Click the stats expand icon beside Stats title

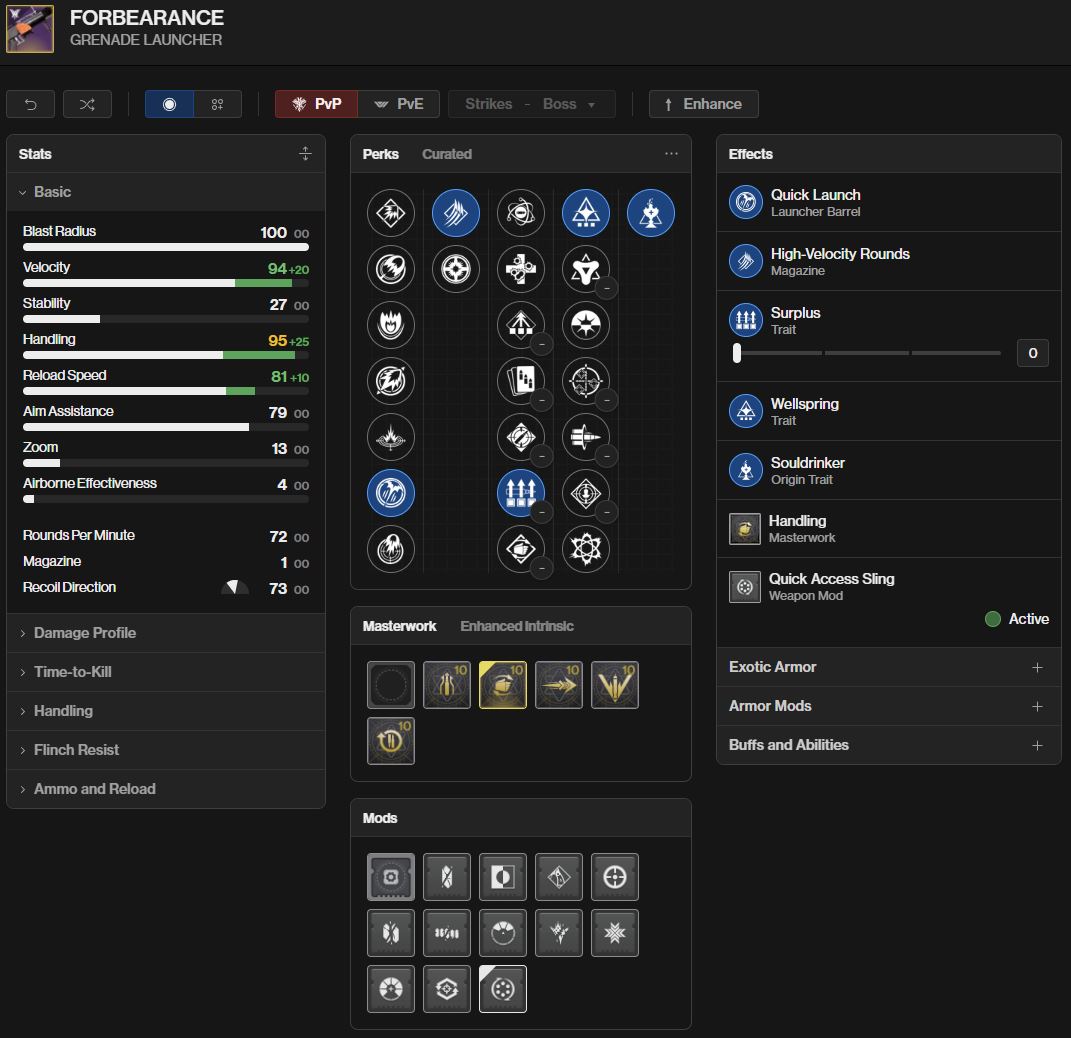305,154
